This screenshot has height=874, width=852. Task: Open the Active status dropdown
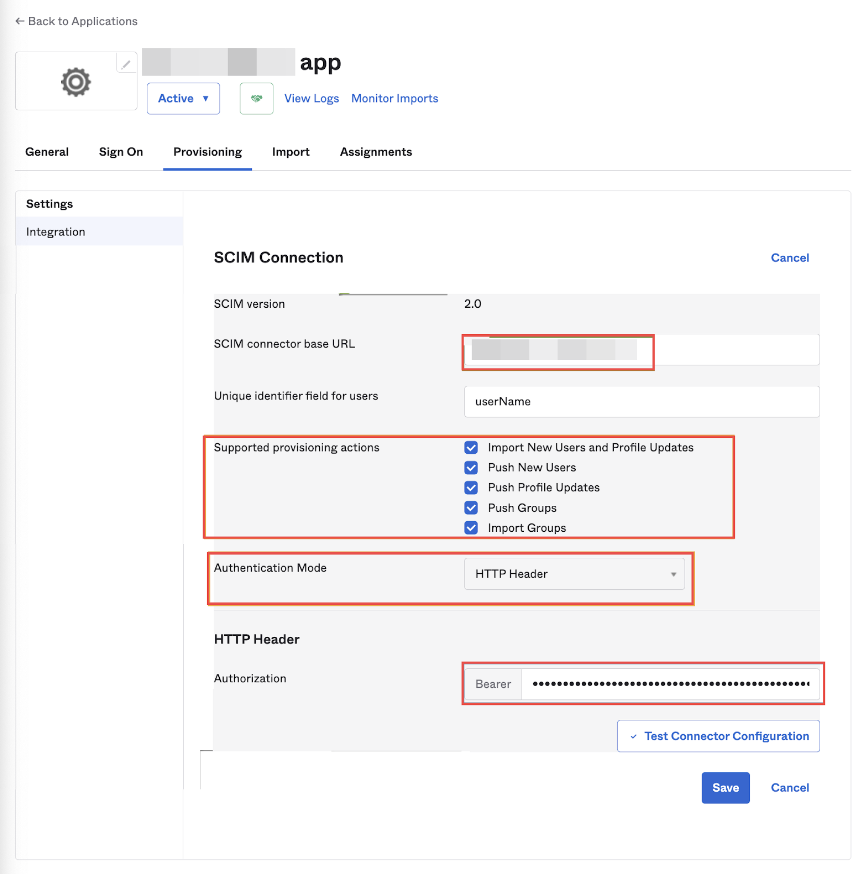tap(183, 99)
